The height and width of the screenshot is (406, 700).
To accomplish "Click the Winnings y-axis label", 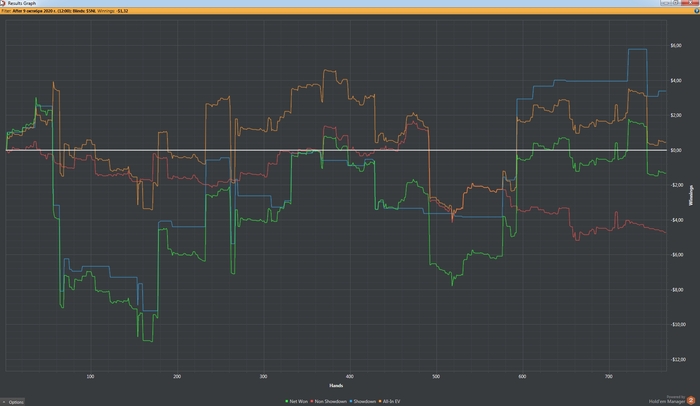I will tap(691, 195).
